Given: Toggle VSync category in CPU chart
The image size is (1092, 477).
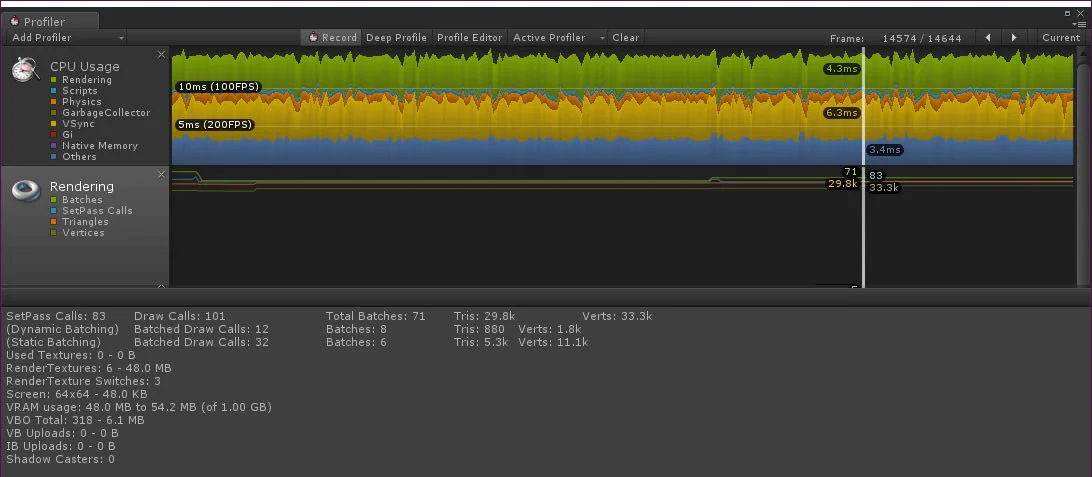Looking at the screenshot, I should point(54,124).
